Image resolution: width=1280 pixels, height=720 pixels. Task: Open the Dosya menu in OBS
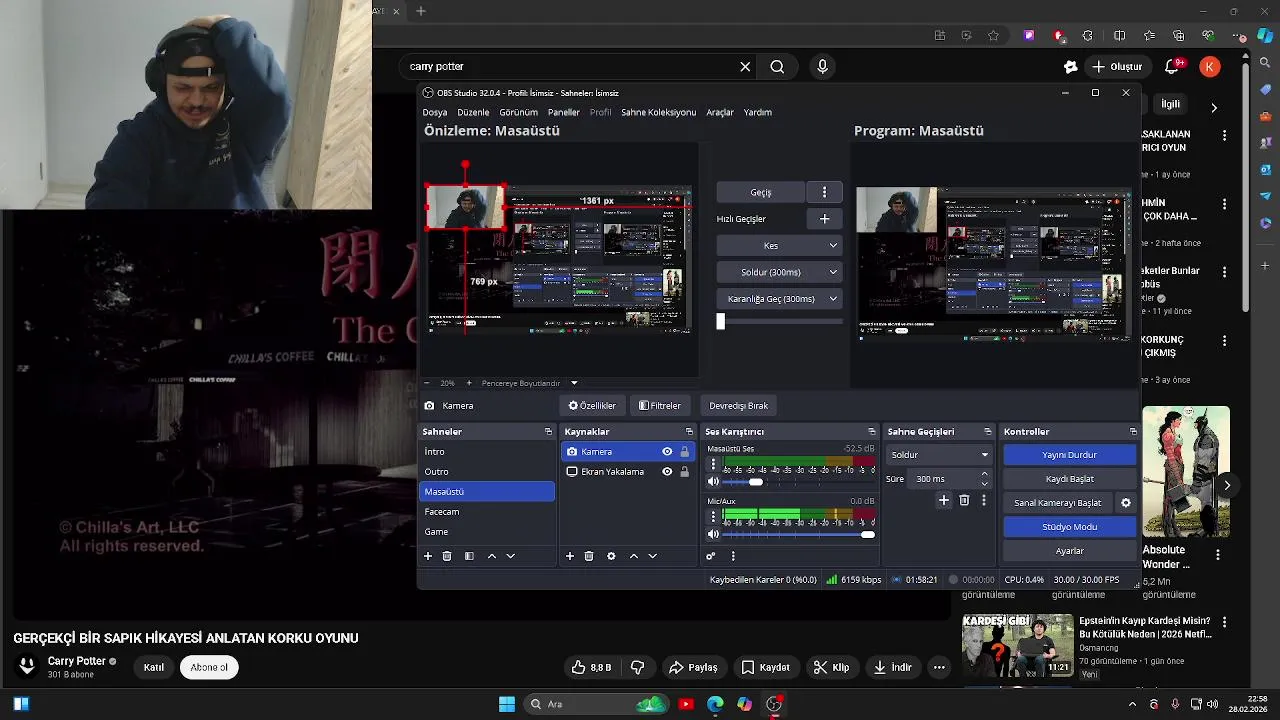point(435,112)
